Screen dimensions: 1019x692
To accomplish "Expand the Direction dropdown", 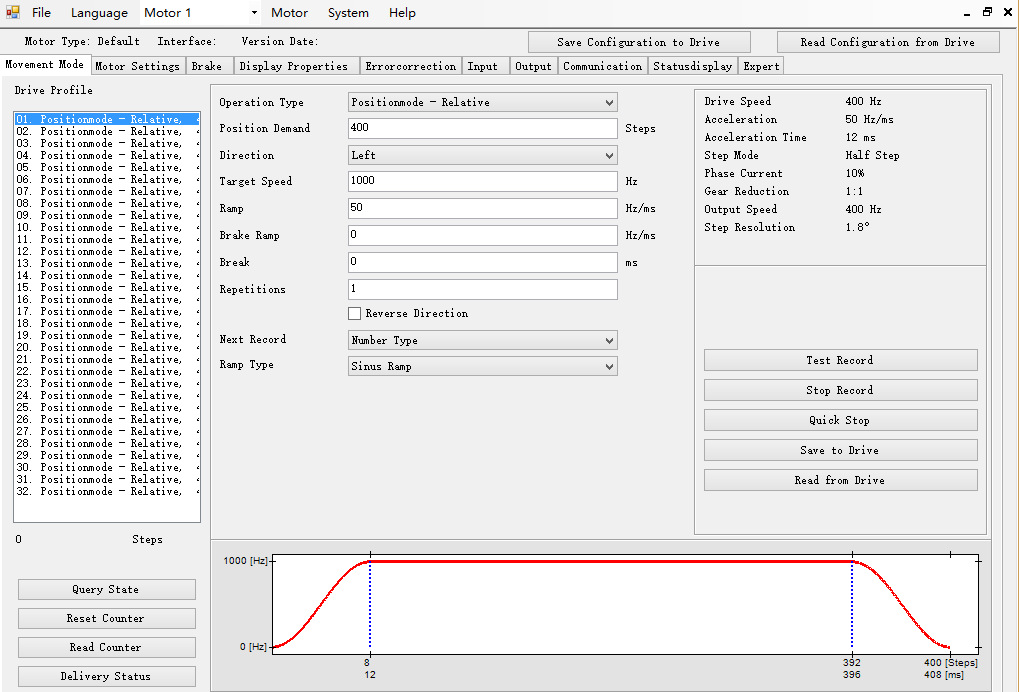I will click(x=482, y=155).
